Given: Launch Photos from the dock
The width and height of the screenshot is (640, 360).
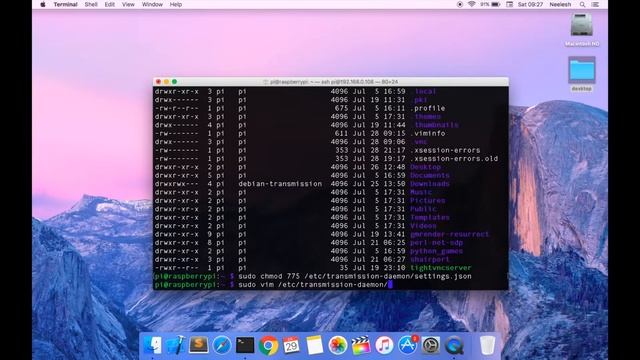Looking at the screenshot, I should [x=338, y=345].
